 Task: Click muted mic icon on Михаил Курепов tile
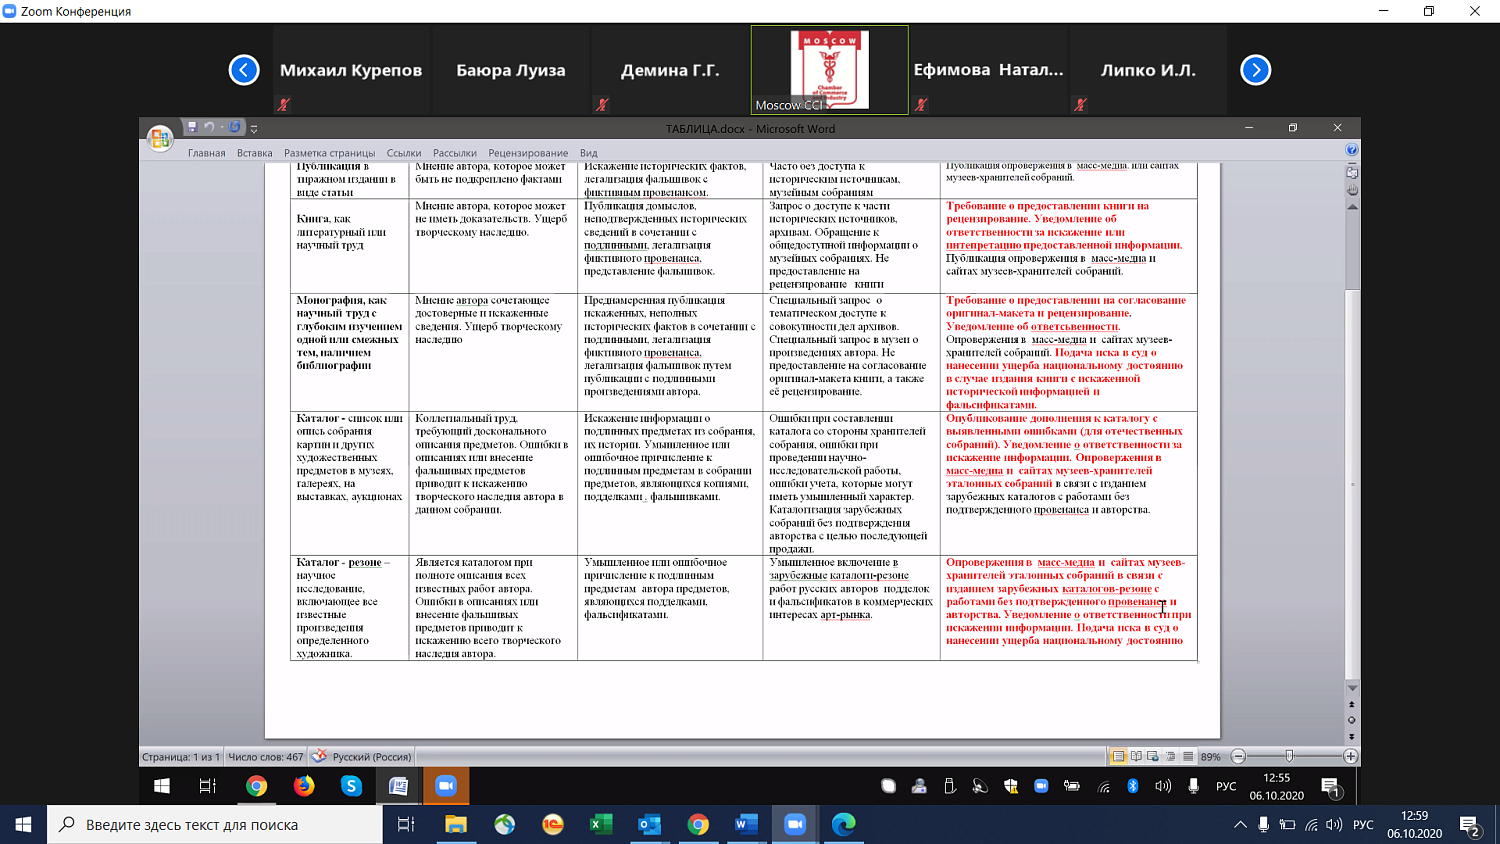284,104
